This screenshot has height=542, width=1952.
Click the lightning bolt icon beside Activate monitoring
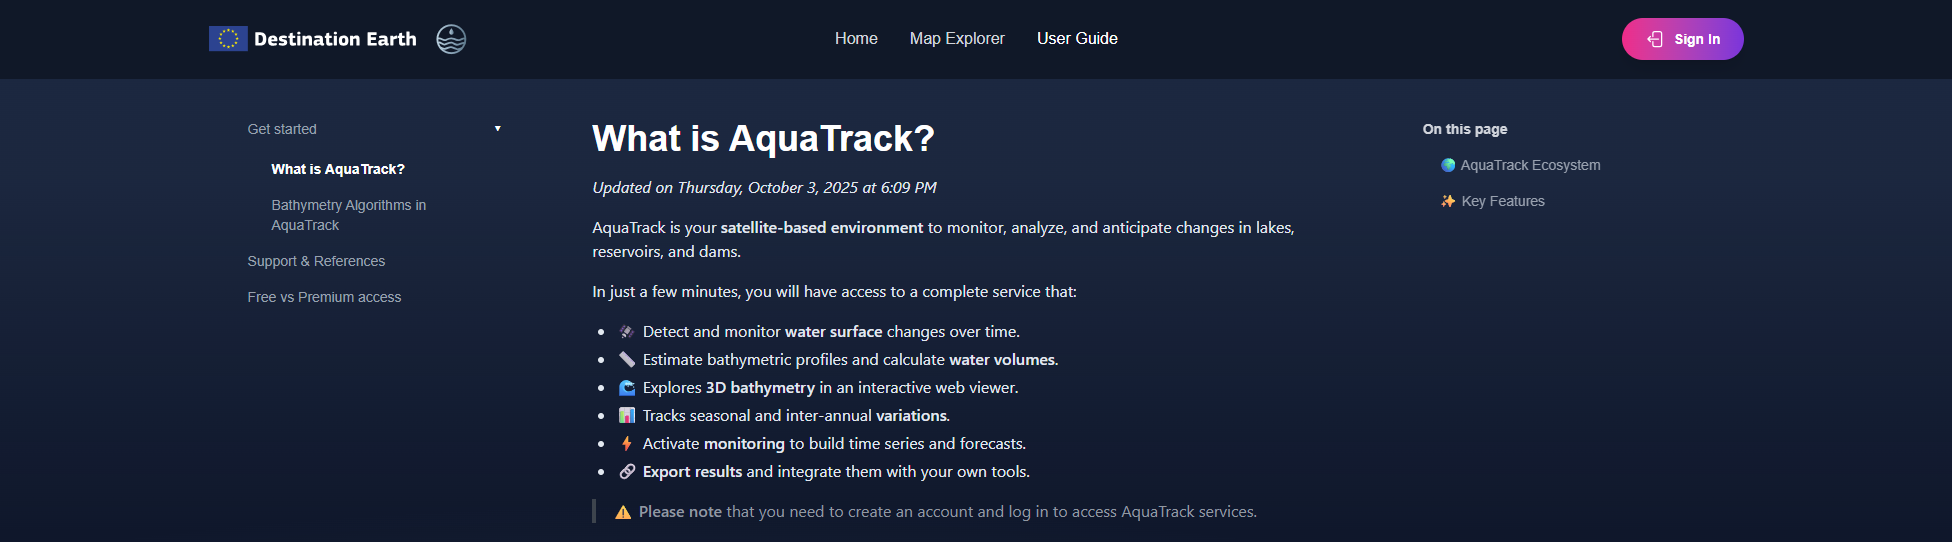tap(627, 444)
